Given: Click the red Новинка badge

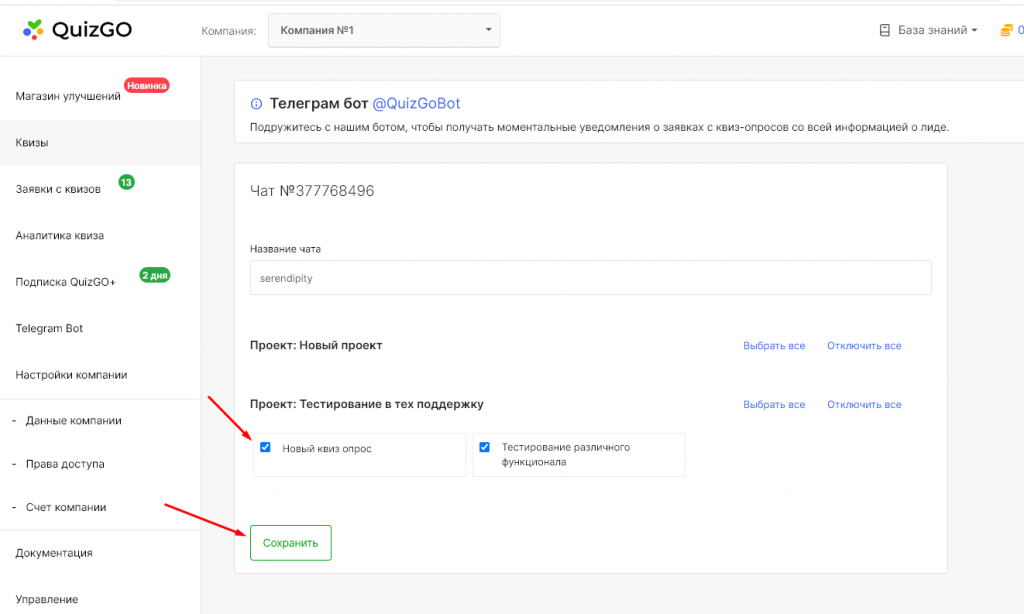Looking at the screenshot, I should pos(147,86).
